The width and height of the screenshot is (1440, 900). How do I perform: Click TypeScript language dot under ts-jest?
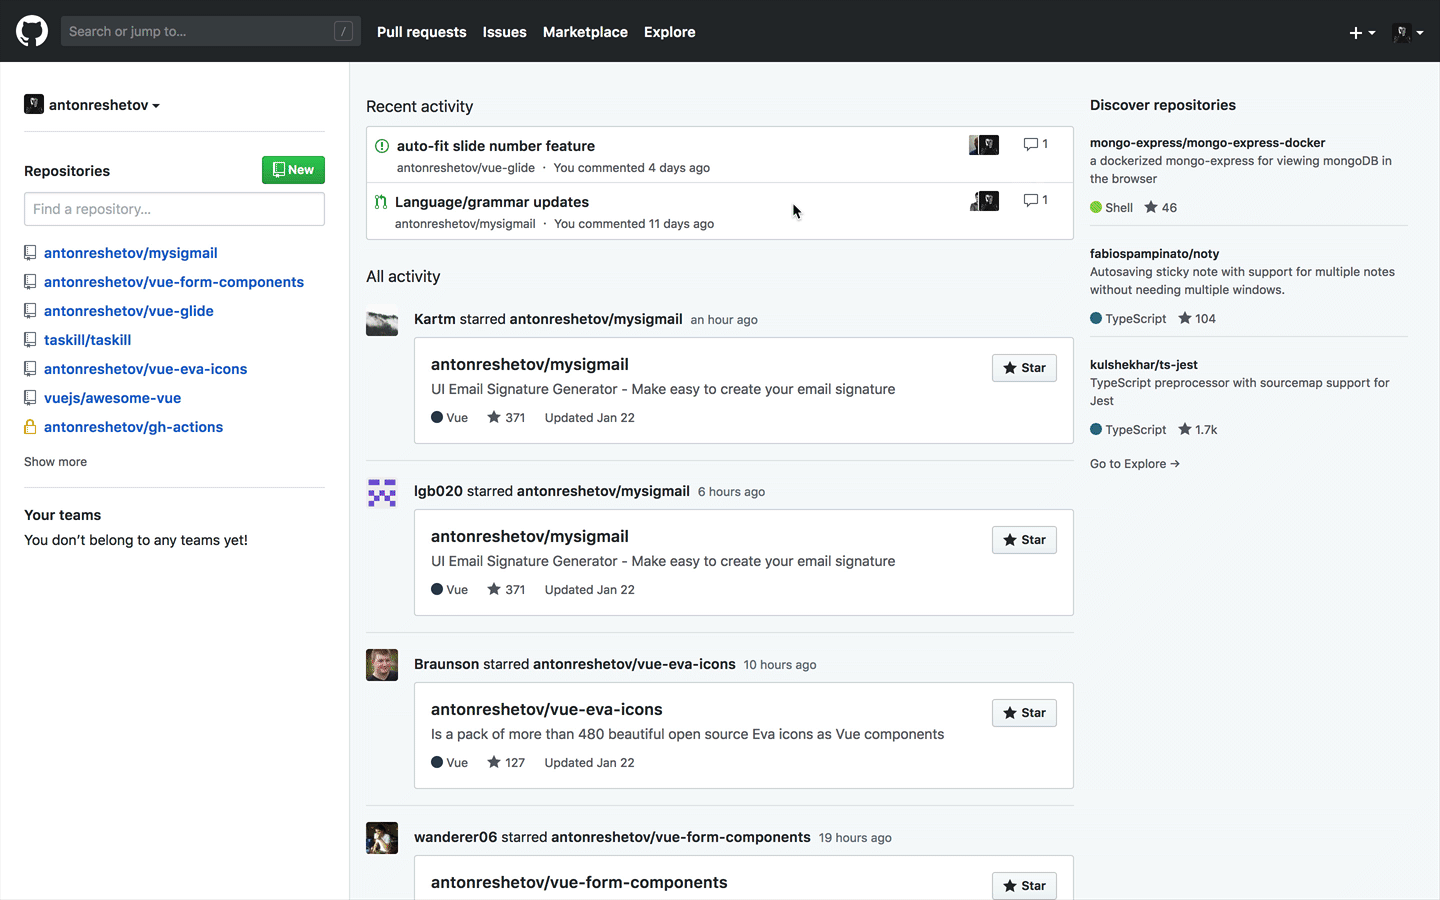[x=1096, y=430]
